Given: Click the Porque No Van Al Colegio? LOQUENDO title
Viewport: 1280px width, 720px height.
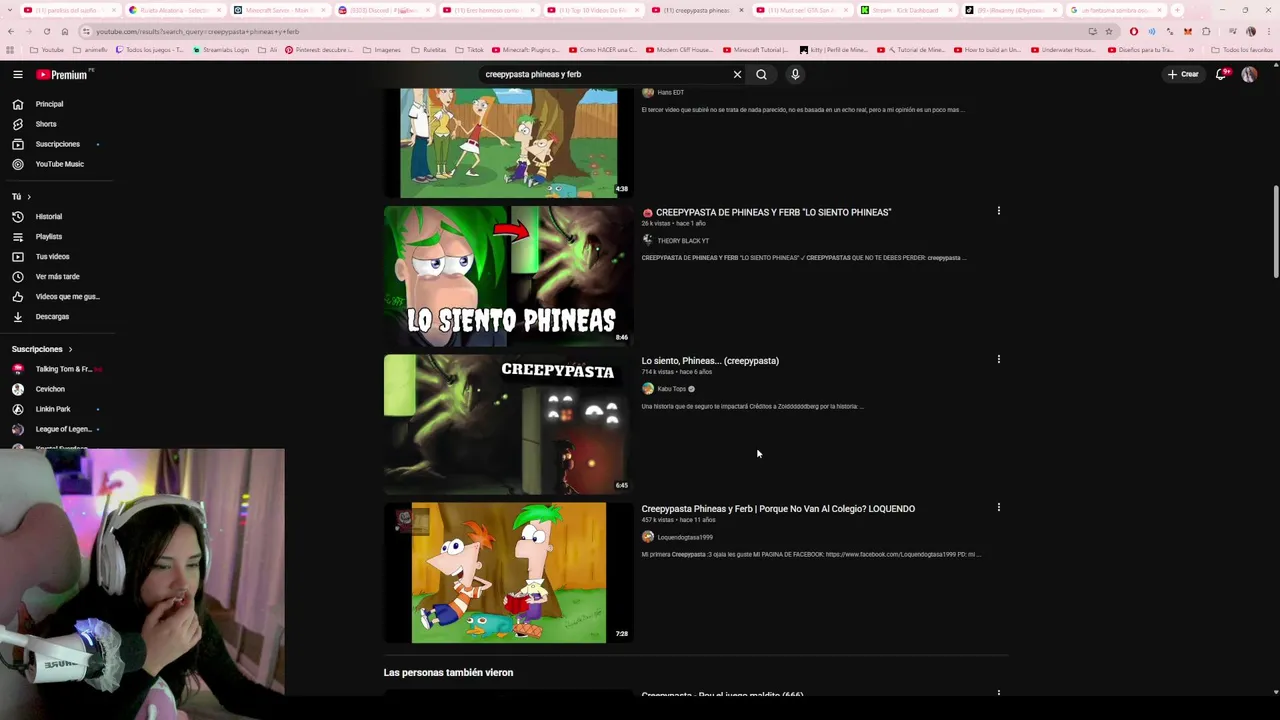Looking at the screenshot, I should tap(778, 509).
